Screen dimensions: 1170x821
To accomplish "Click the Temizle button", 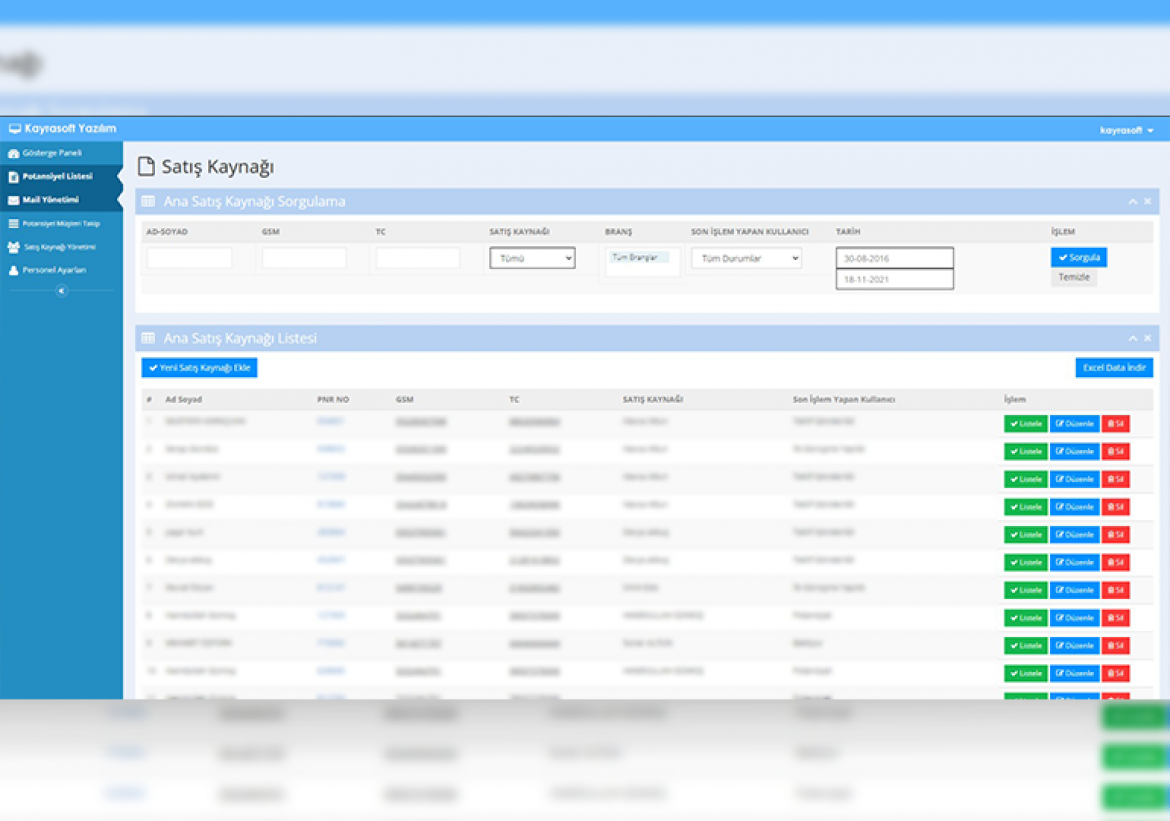I will tap(1074, 278).
